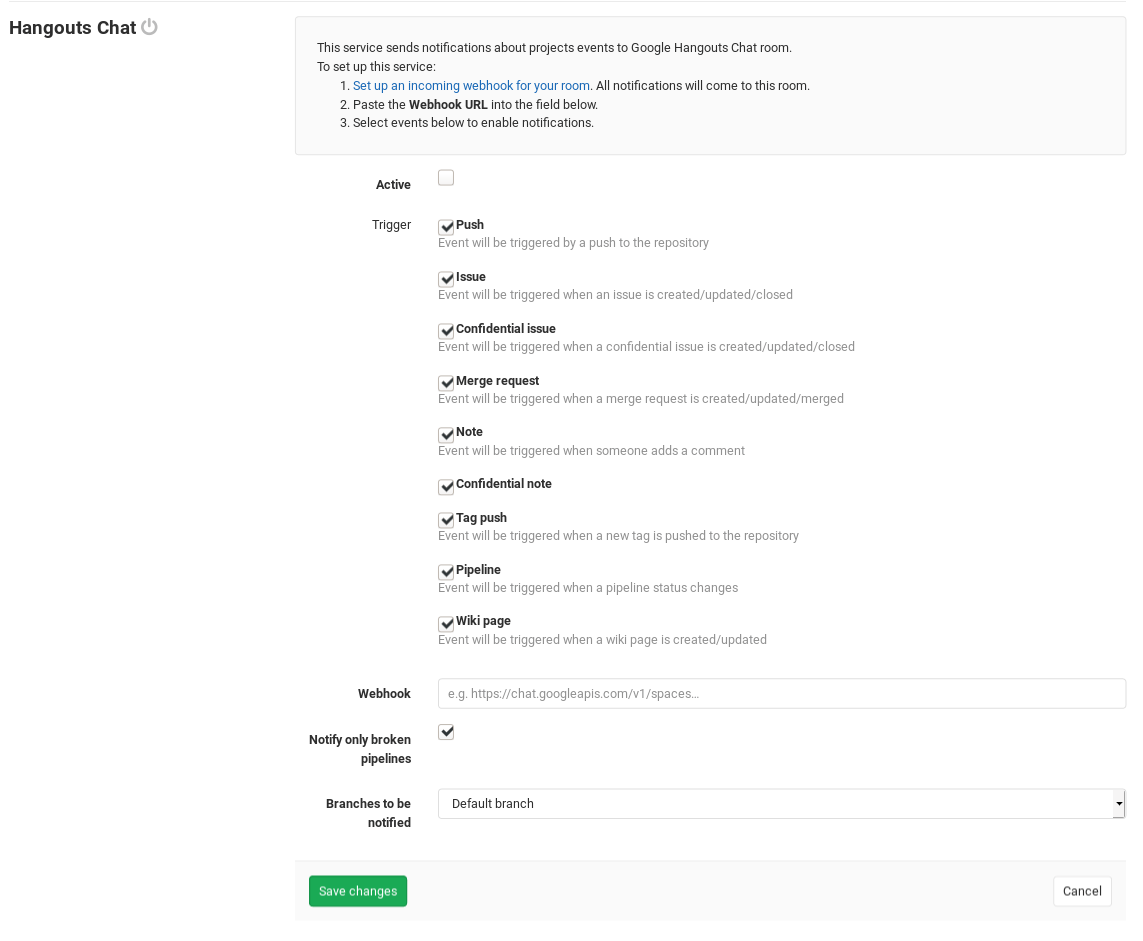Enable the Active checkbox
Viewport: 1143px width, 941px height.
[x=446, y=177]
